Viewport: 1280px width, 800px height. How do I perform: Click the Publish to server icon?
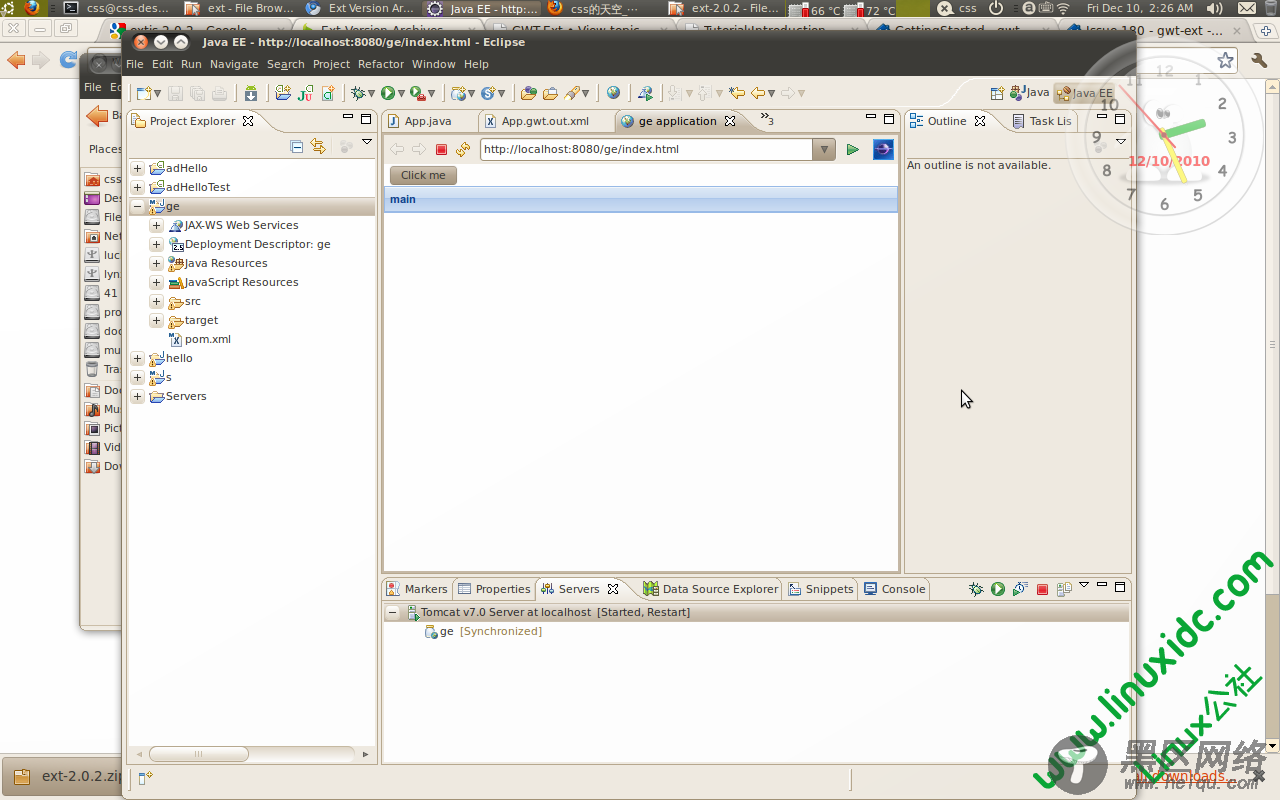1064,589
